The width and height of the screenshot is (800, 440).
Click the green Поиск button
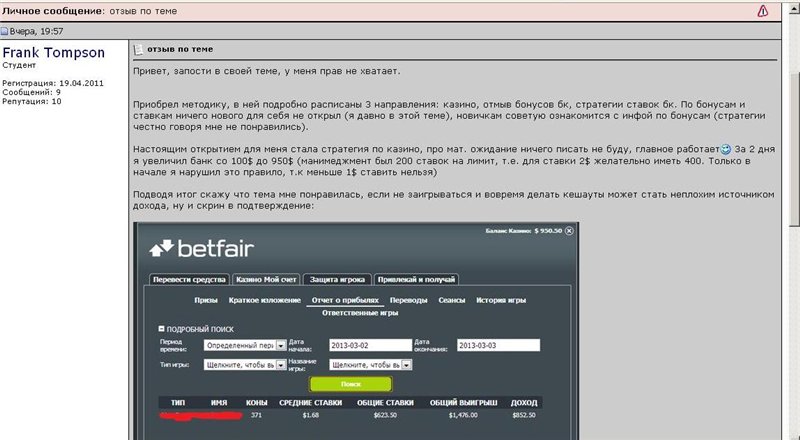tap(351, 384)
